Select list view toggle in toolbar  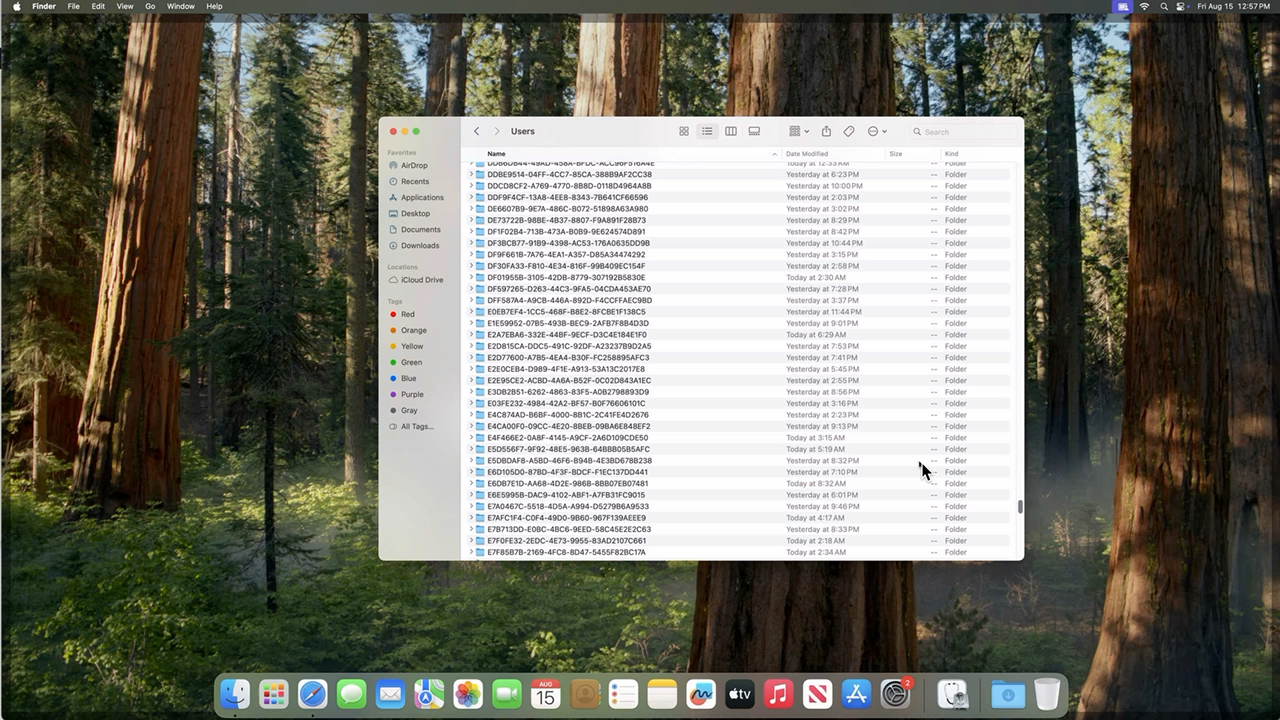click(707, 131)
